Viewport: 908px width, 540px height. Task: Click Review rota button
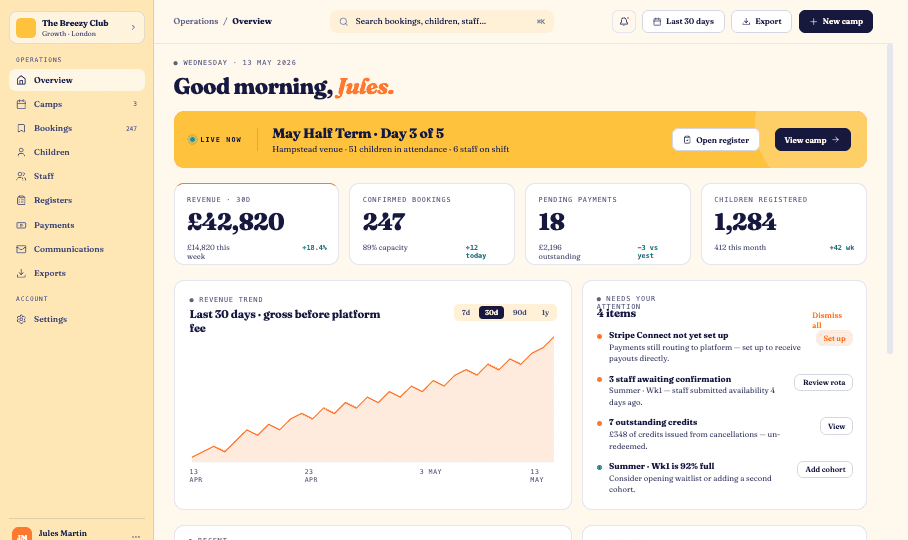coord(823,383)
